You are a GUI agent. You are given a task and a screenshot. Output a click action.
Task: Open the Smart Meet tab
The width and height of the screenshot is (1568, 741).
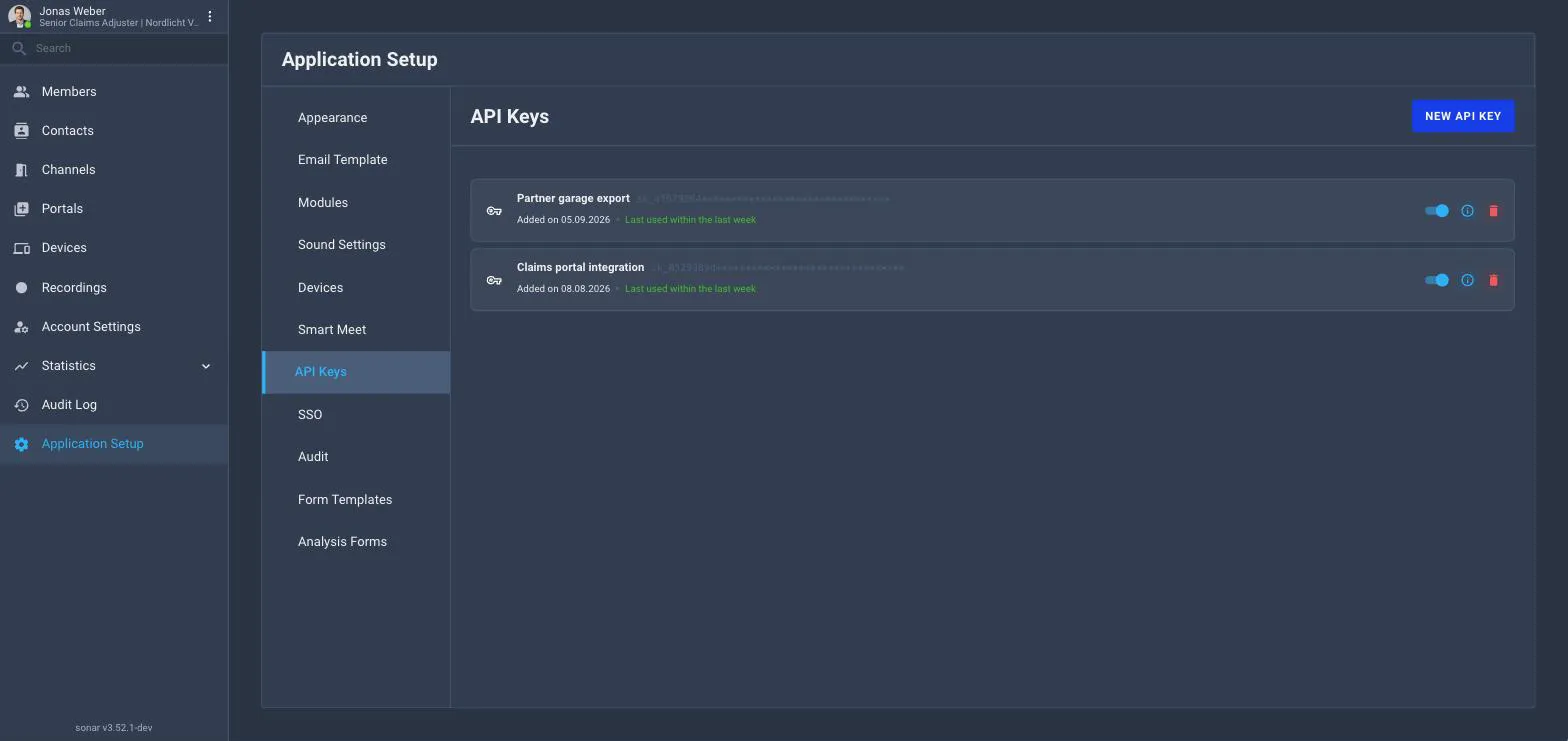[x=356, y=330]
